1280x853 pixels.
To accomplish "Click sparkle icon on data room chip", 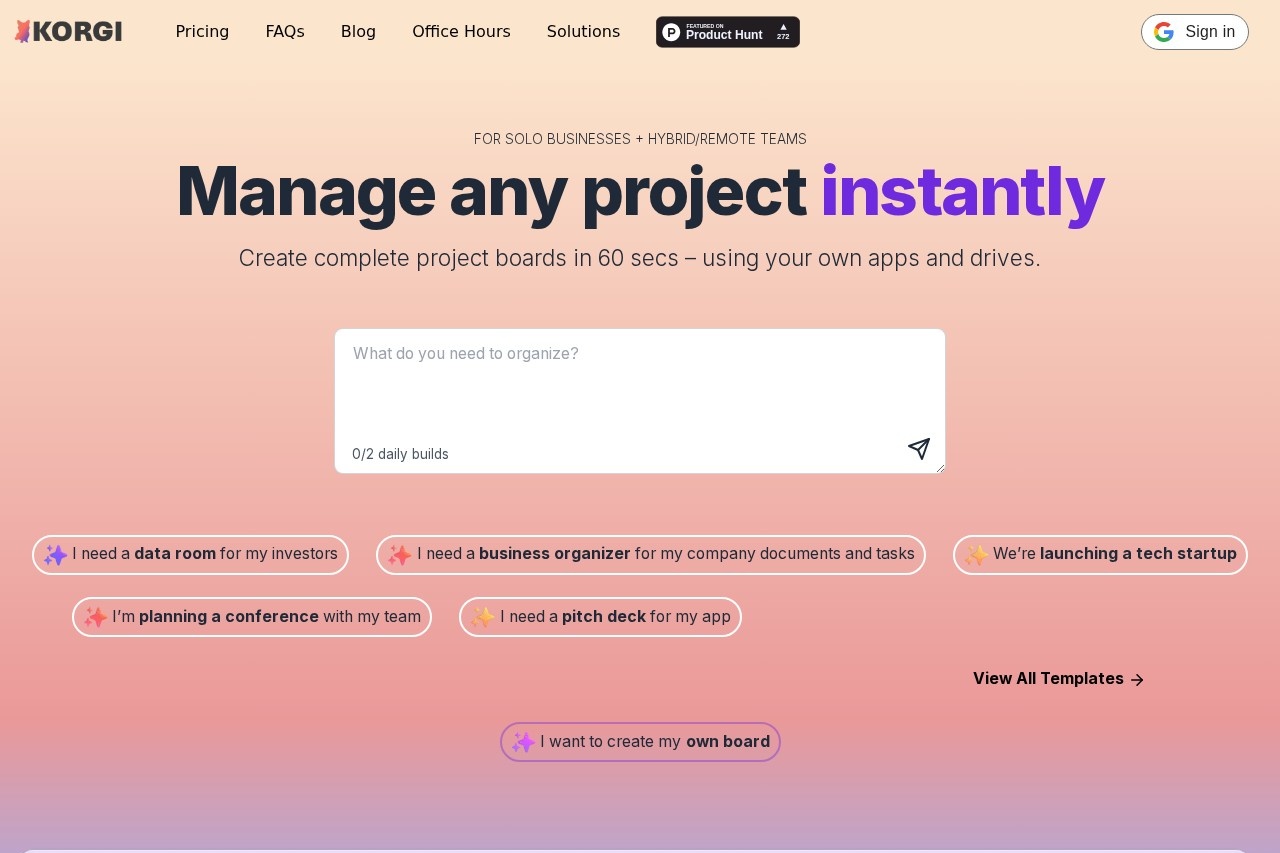I will (x=55, y=555).
